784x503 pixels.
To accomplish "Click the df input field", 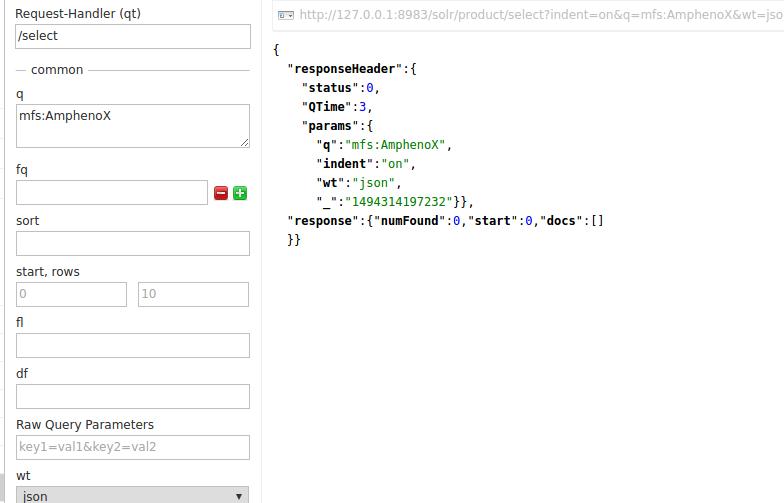I will click(x=133, y=396).
